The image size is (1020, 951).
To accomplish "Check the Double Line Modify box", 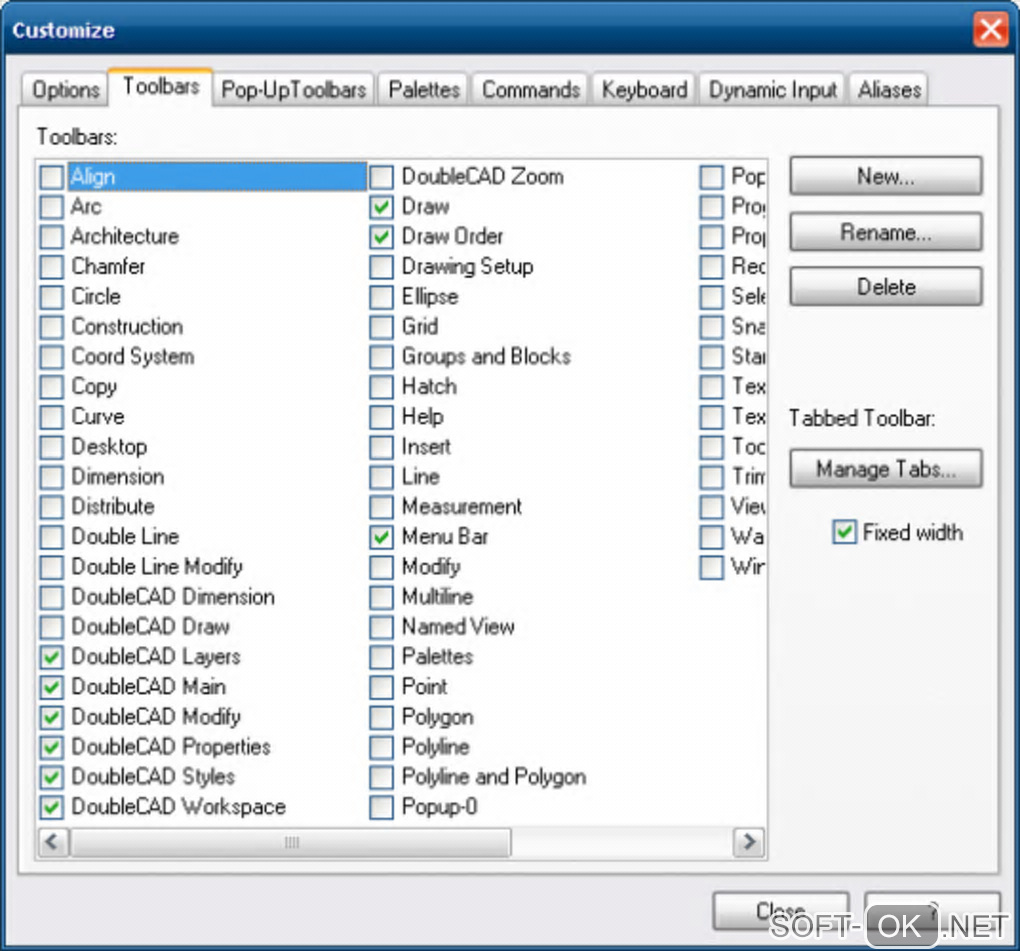I will click(51, 567).
